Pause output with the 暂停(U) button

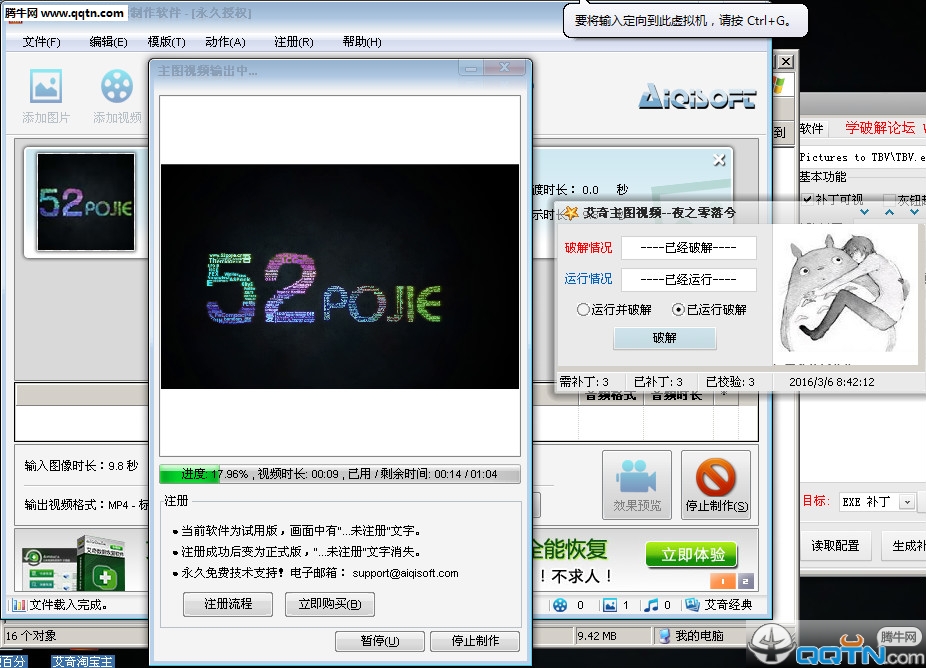coord(380,641)
